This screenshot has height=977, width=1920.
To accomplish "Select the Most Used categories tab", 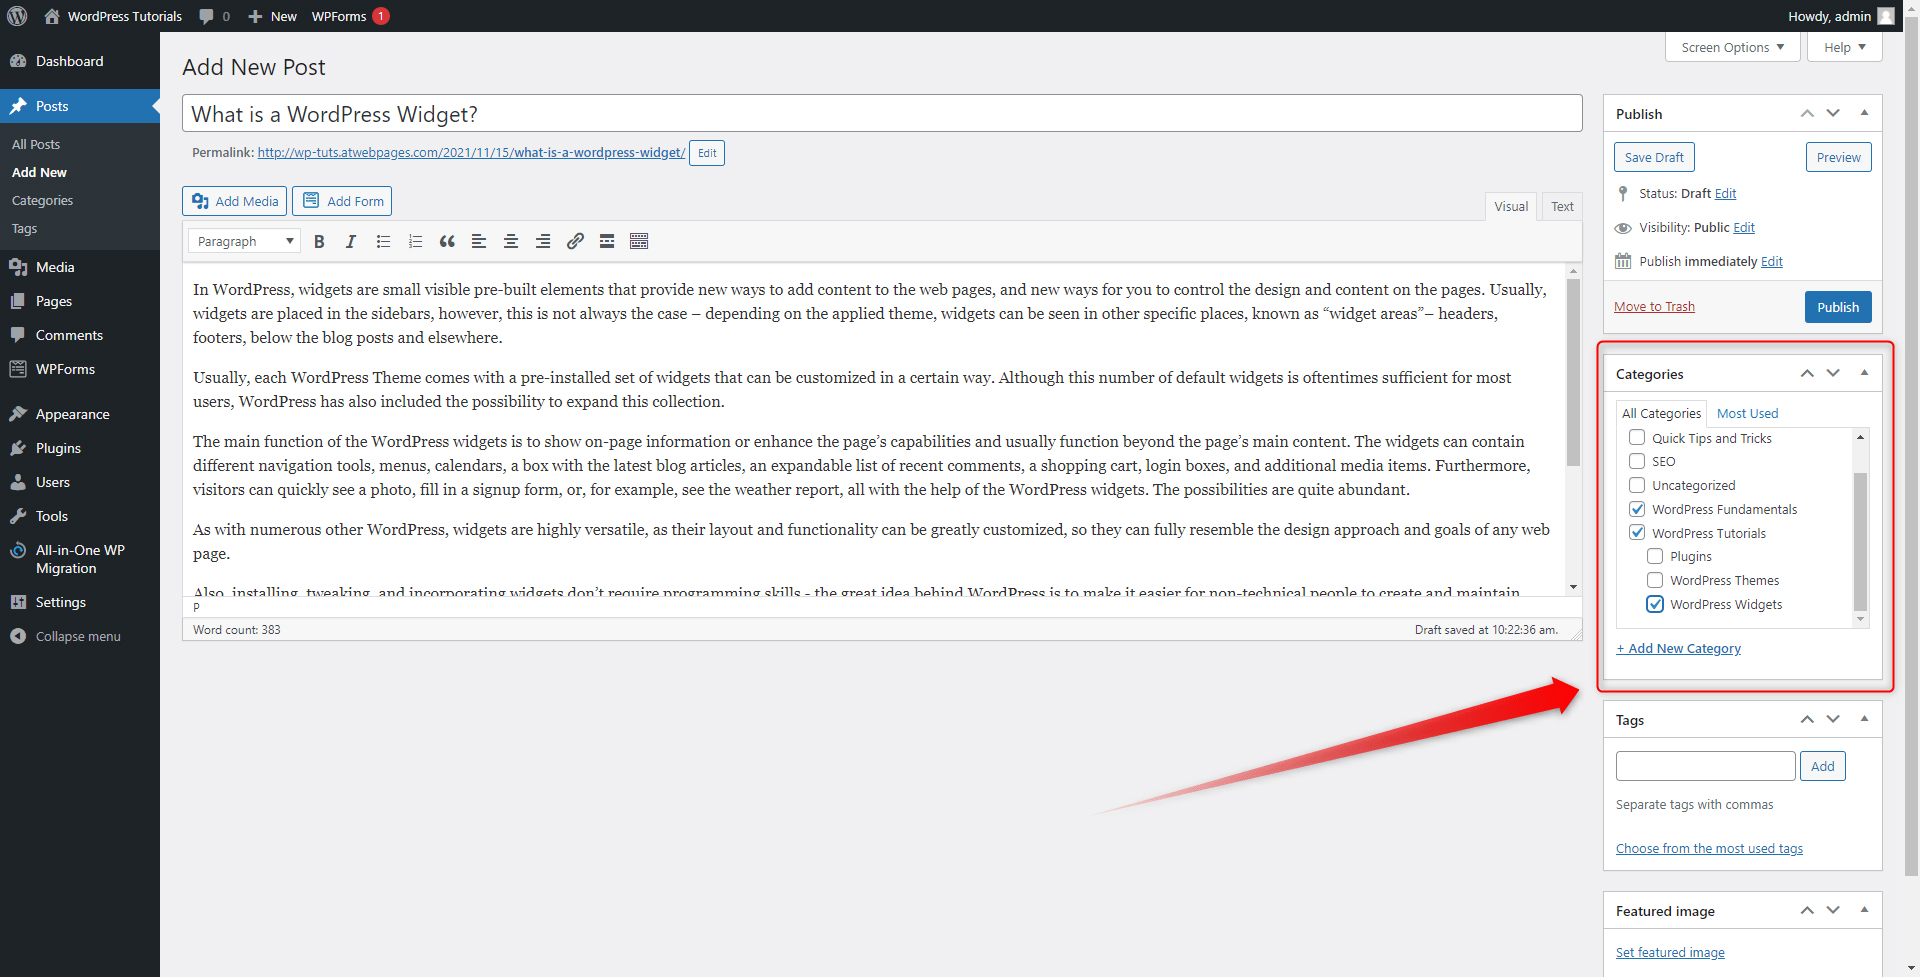I will click(1747, 413).
